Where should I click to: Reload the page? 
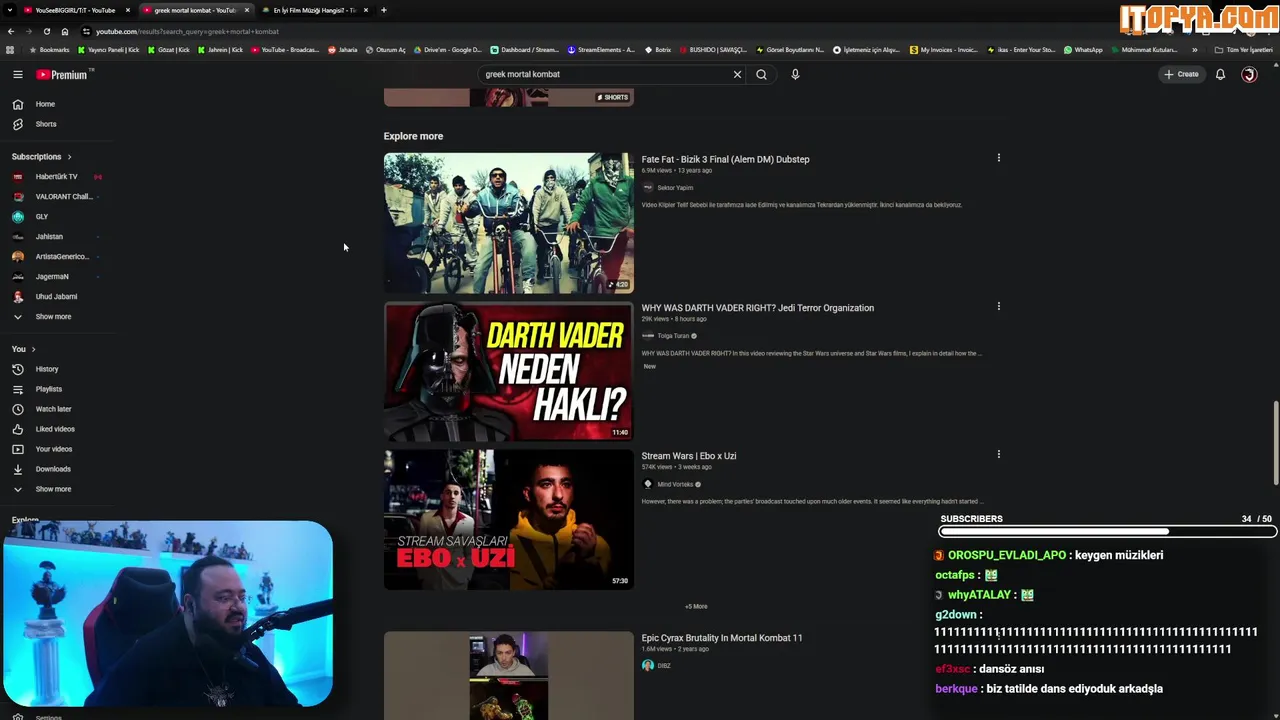pos(46,31)
